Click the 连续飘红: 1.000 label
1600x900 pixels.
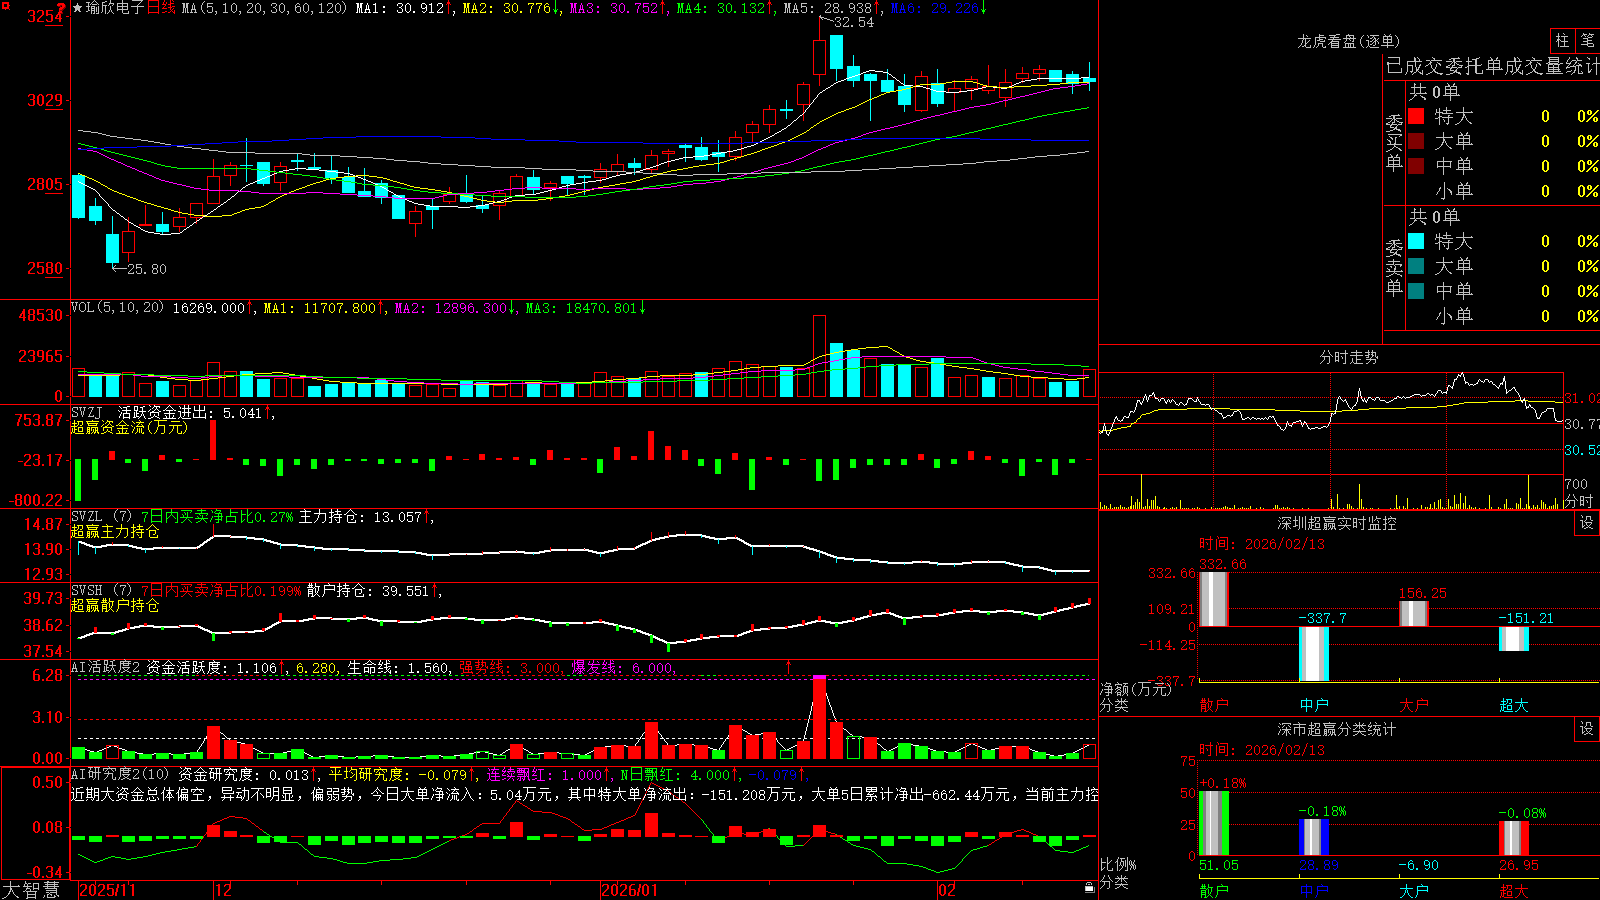click(x=545, y=775)
